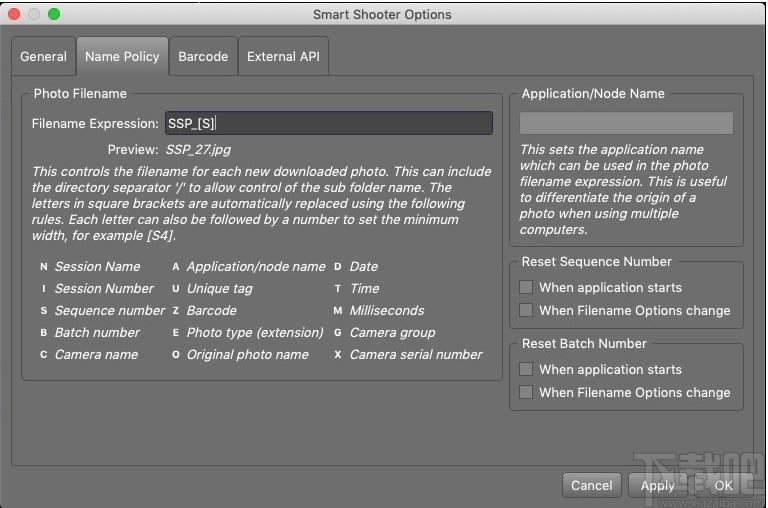Click the Cancel button
This screenshot has height=508, width=768.
(x=592, y=485)
